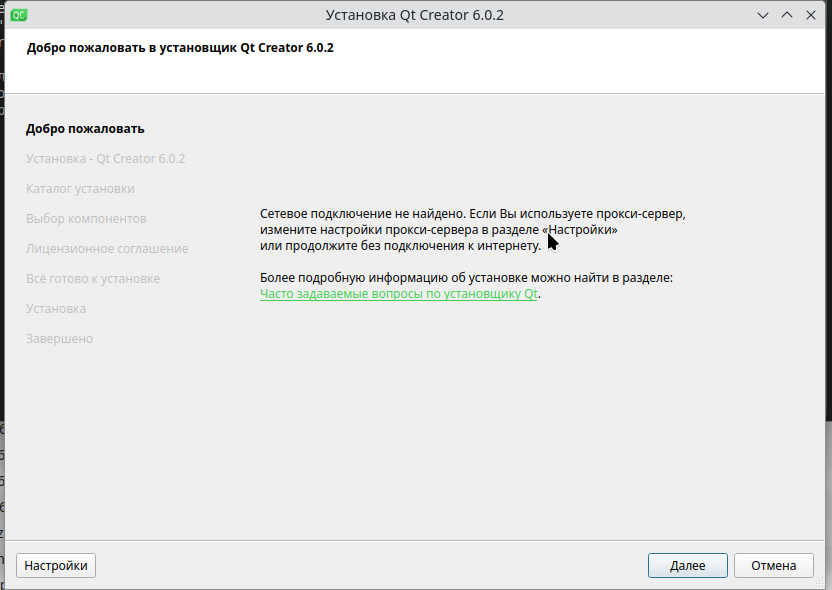Click the "Более подробную информацию" text line

tap(466, 278)
